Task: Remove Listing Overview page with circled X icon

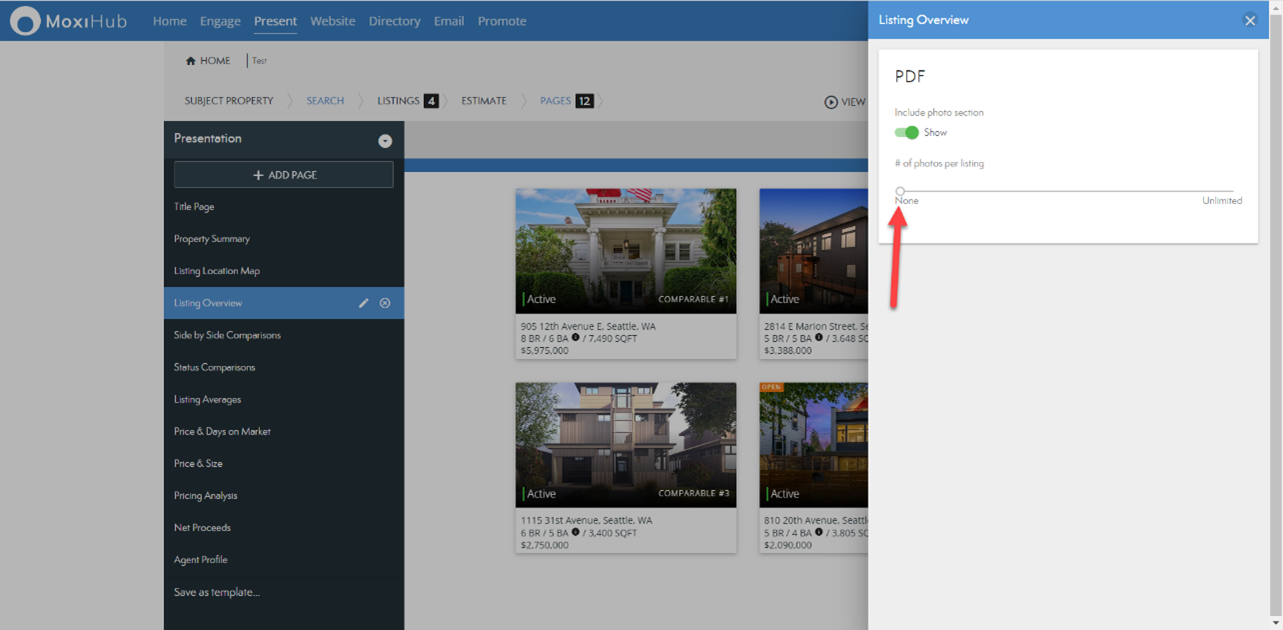Action: point(385,303)
